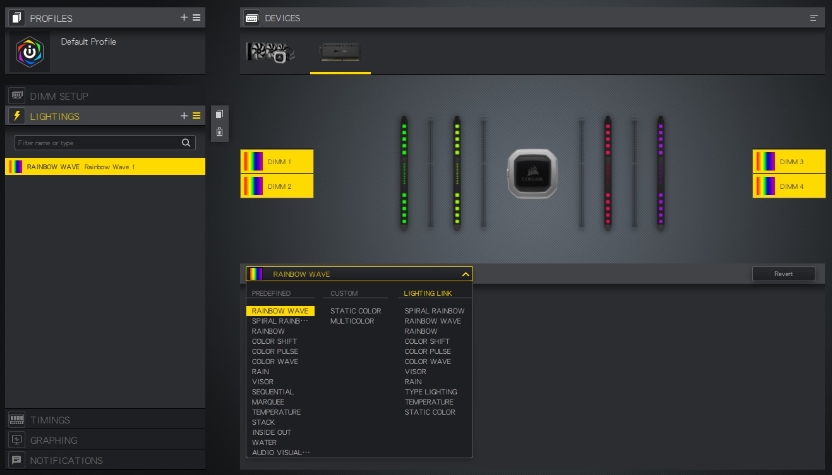
Task: Choose Lighting Link Rainbow
Action: point(421,331)
